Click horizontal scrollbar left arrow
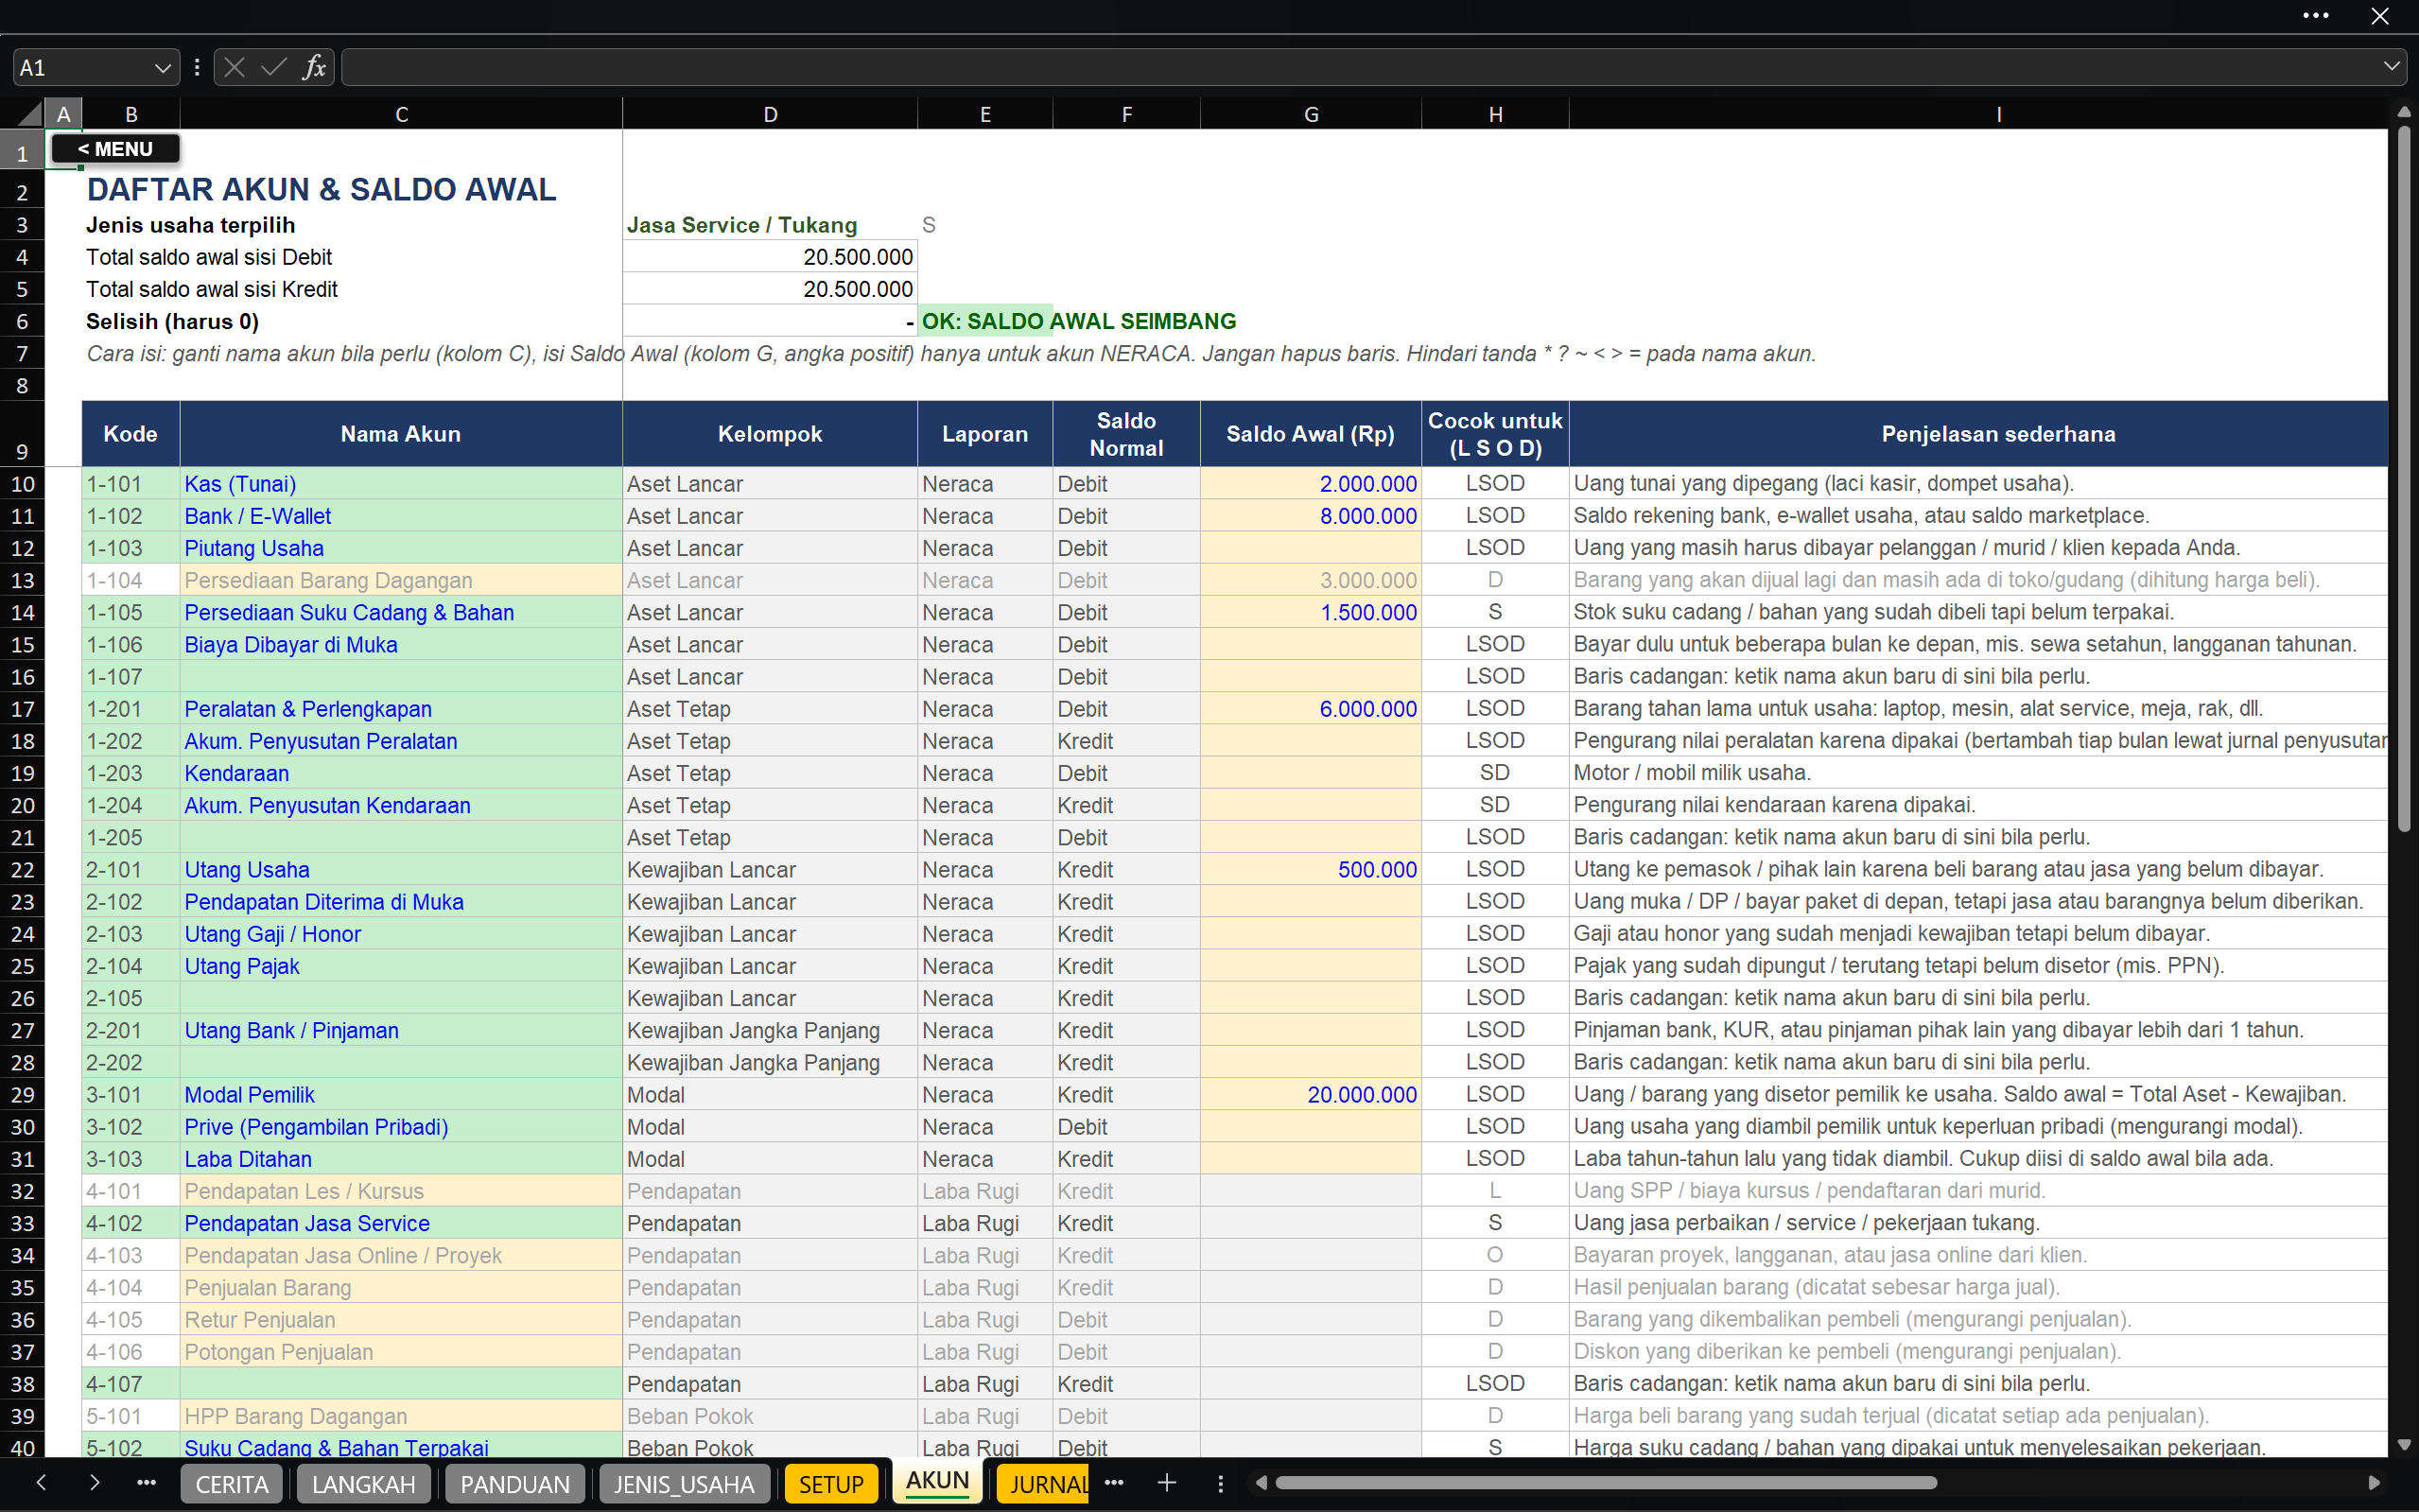Screen dimensions: 2419x1512 1261,1482
